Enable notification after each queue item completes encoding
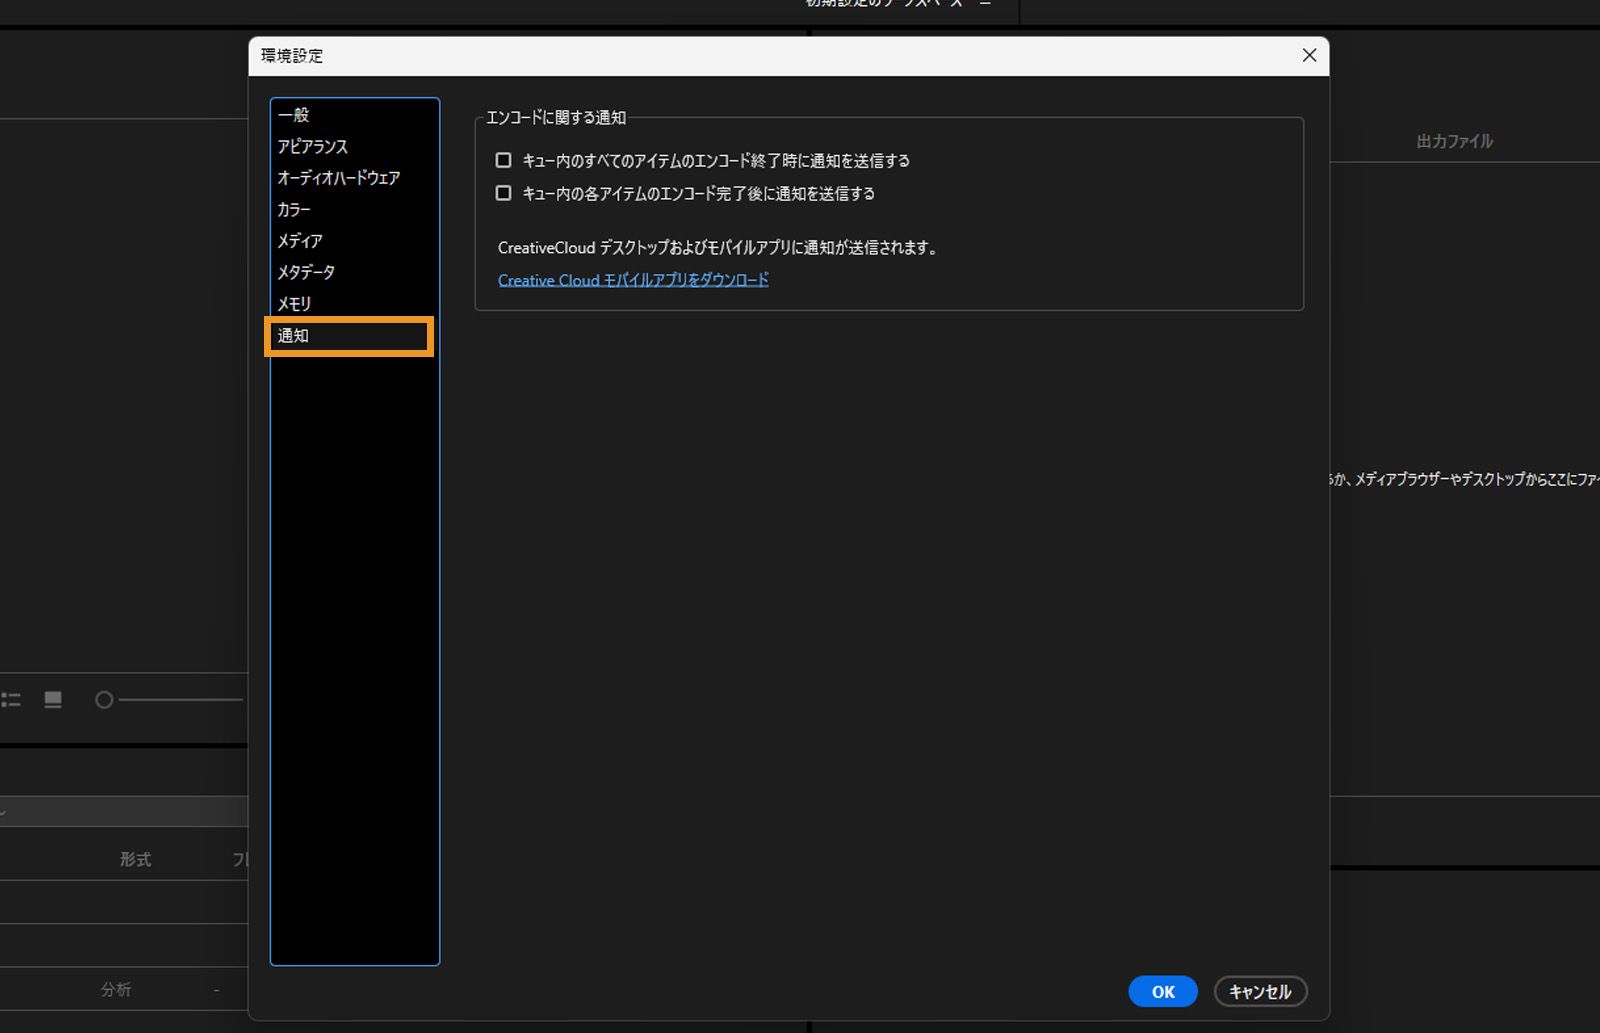This screenshot has height=1033, width=1600. (x=503, y=193)
